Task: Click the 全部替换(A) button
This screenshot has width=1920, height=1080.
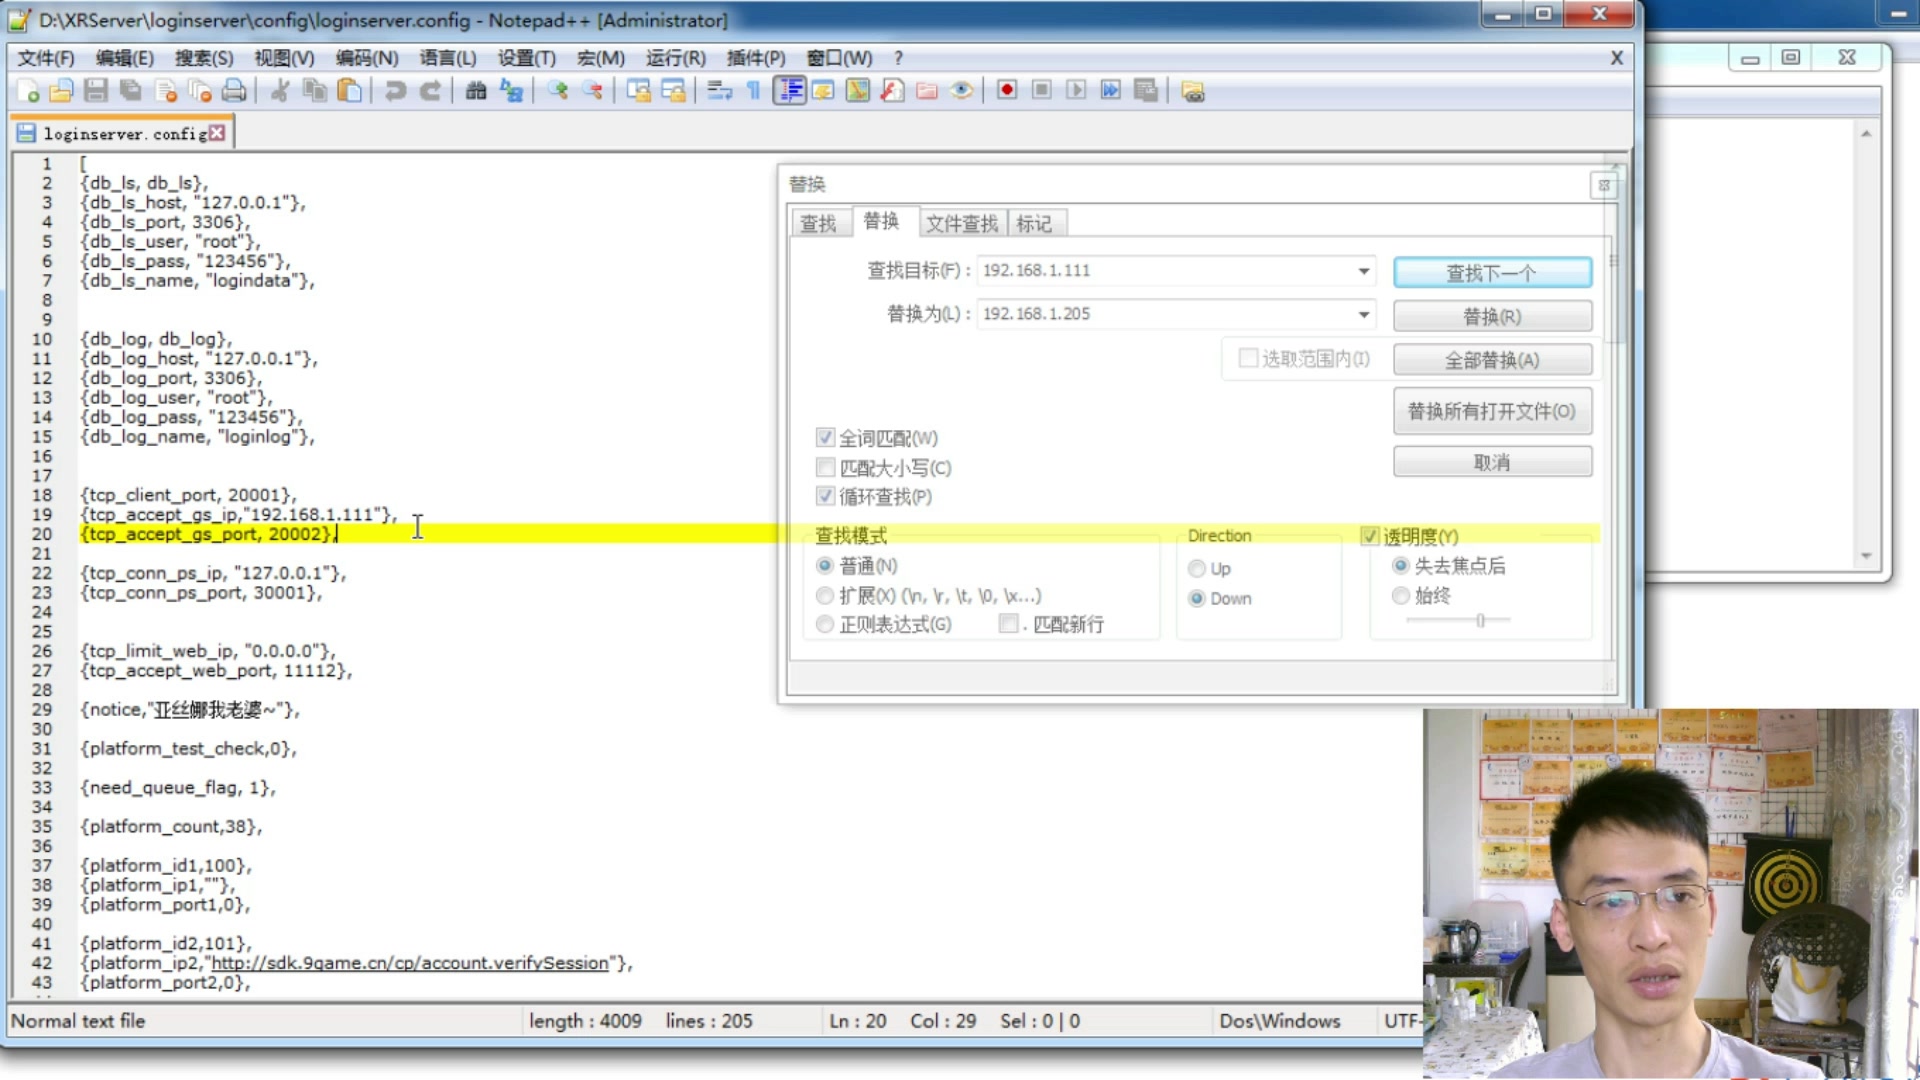Action: [1491, 360]
